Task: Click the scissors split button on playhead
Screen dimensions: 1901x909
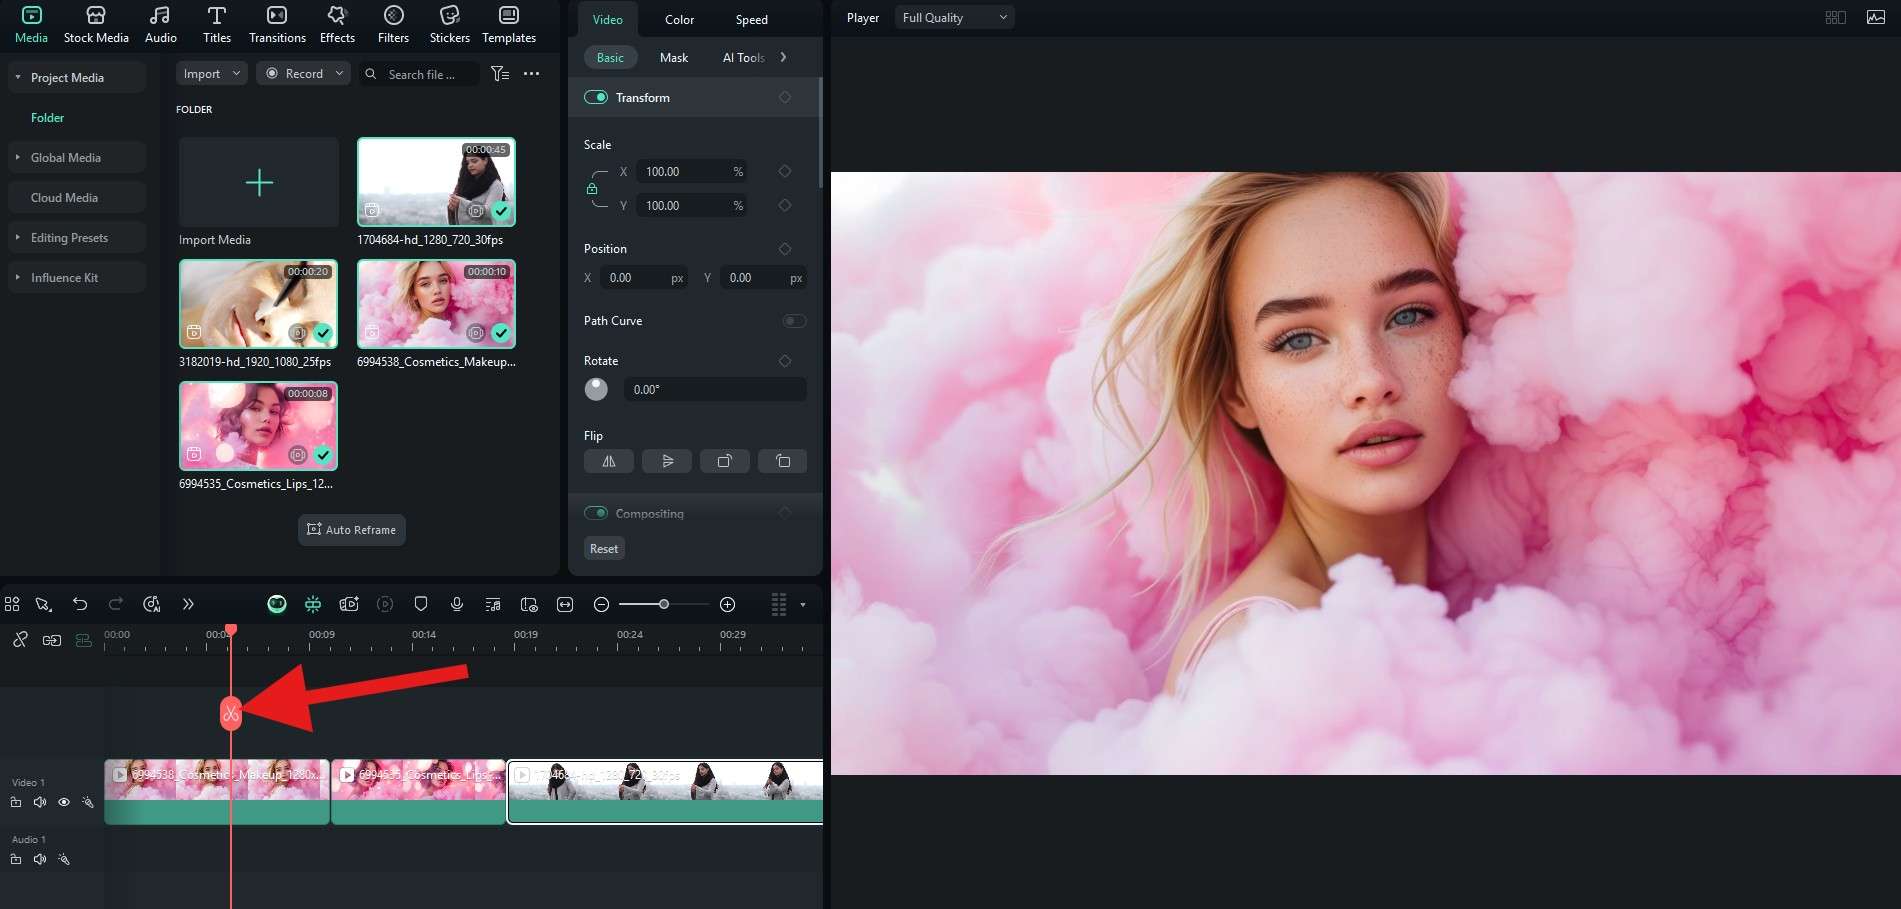Action: click(x=231, y=713)
